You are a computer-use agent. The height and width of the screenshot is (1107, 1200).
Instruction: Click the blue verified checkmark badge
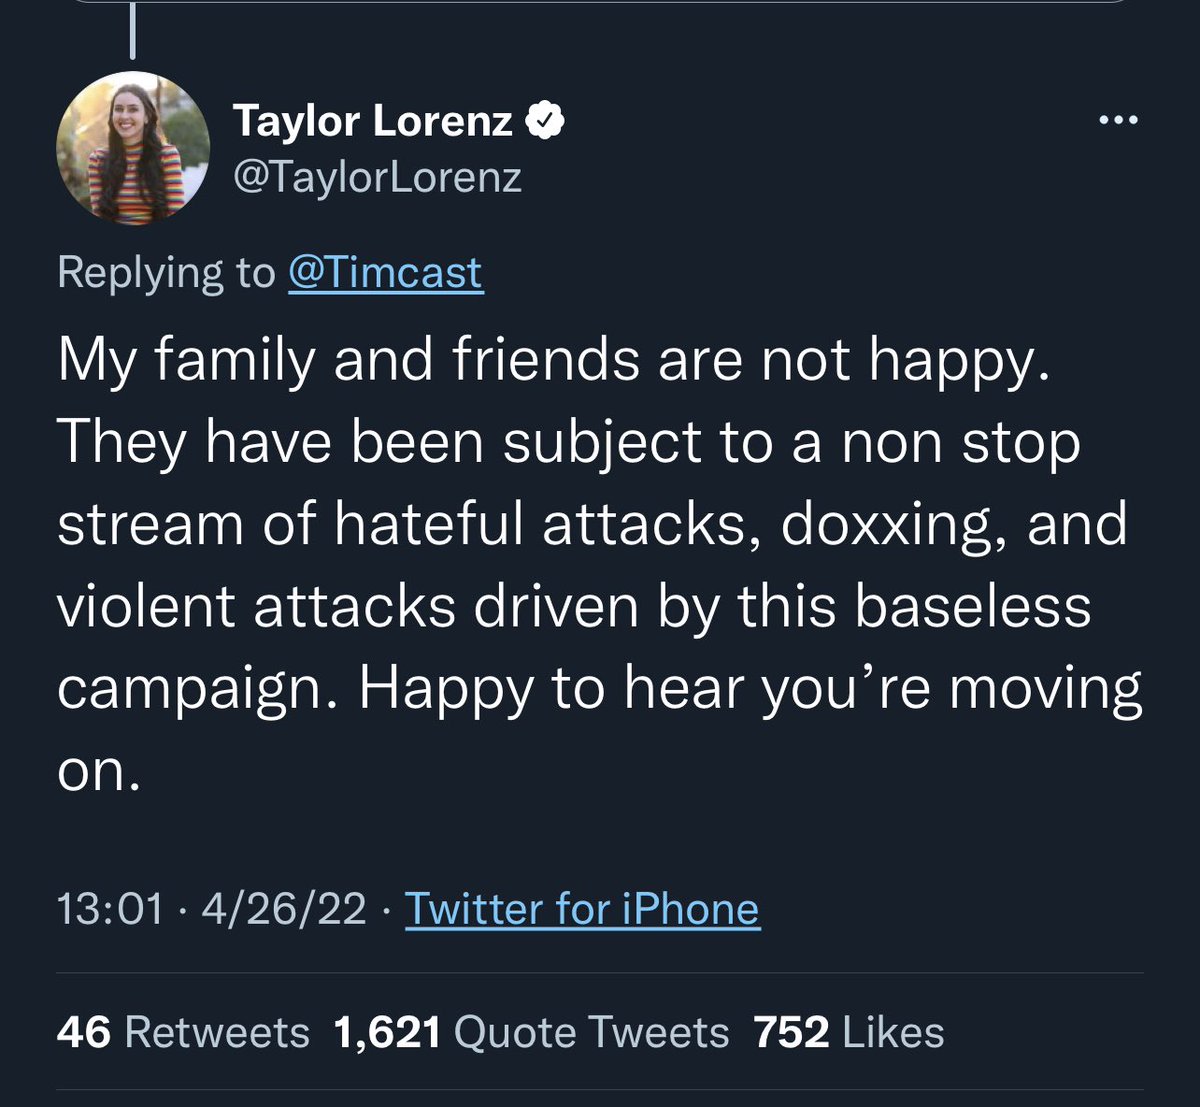(x=545, y=121)
